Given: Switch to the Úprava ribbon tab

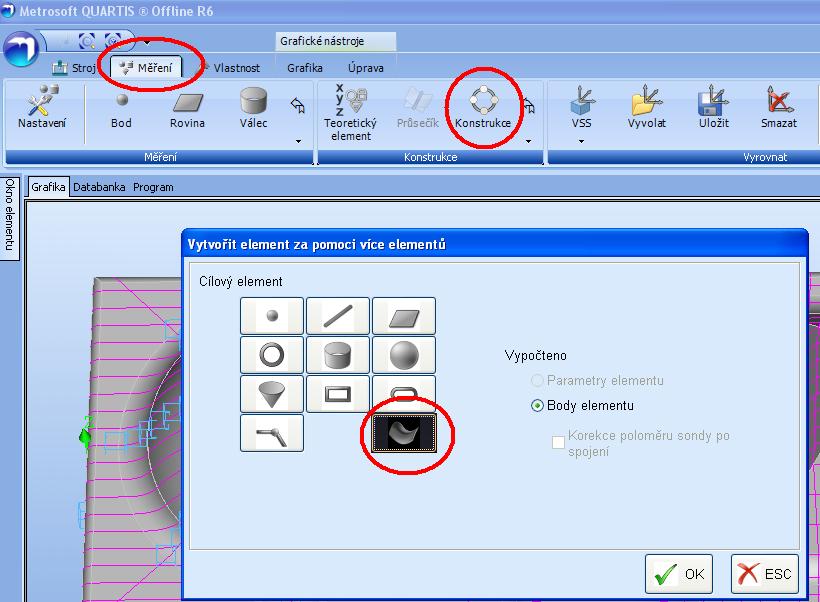Looking at the screenshot, I should point(366,67).
